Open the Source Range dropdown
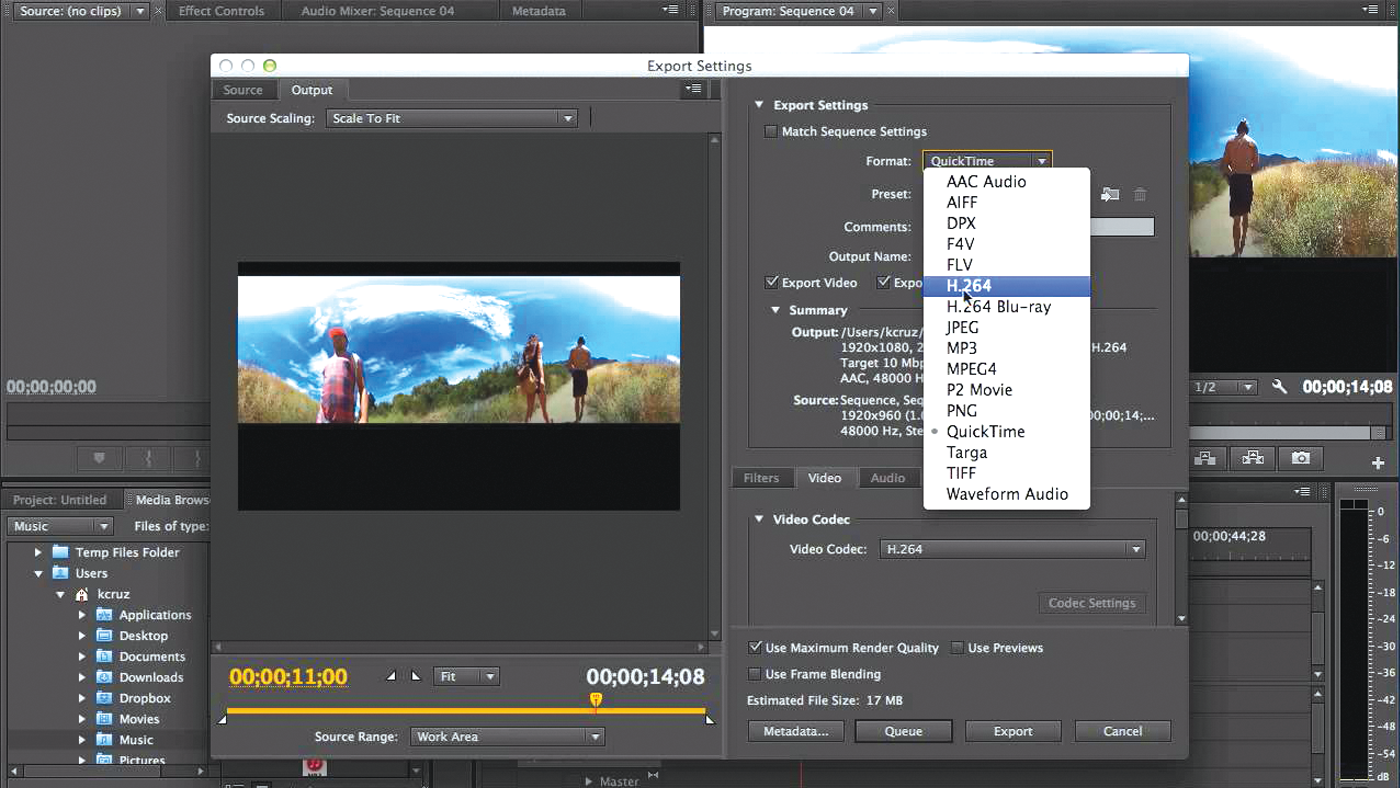Image resolution: width=1400 pixels, height=788 pixels. tap(507, 737)
